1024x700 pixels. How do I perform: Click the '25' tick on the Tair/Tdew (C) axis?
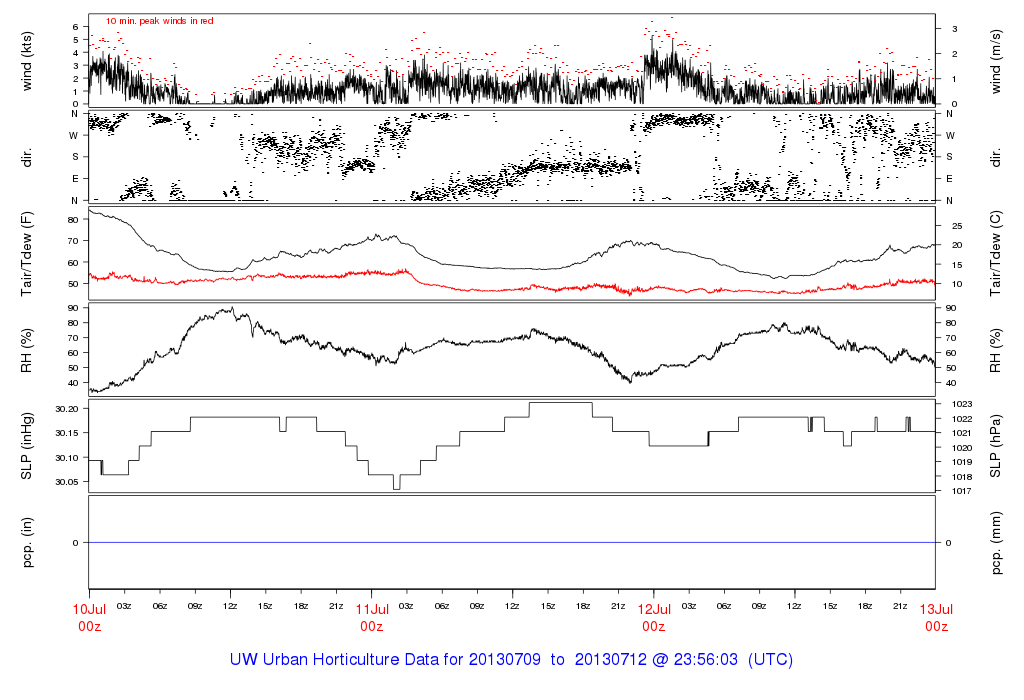(957, 226)
